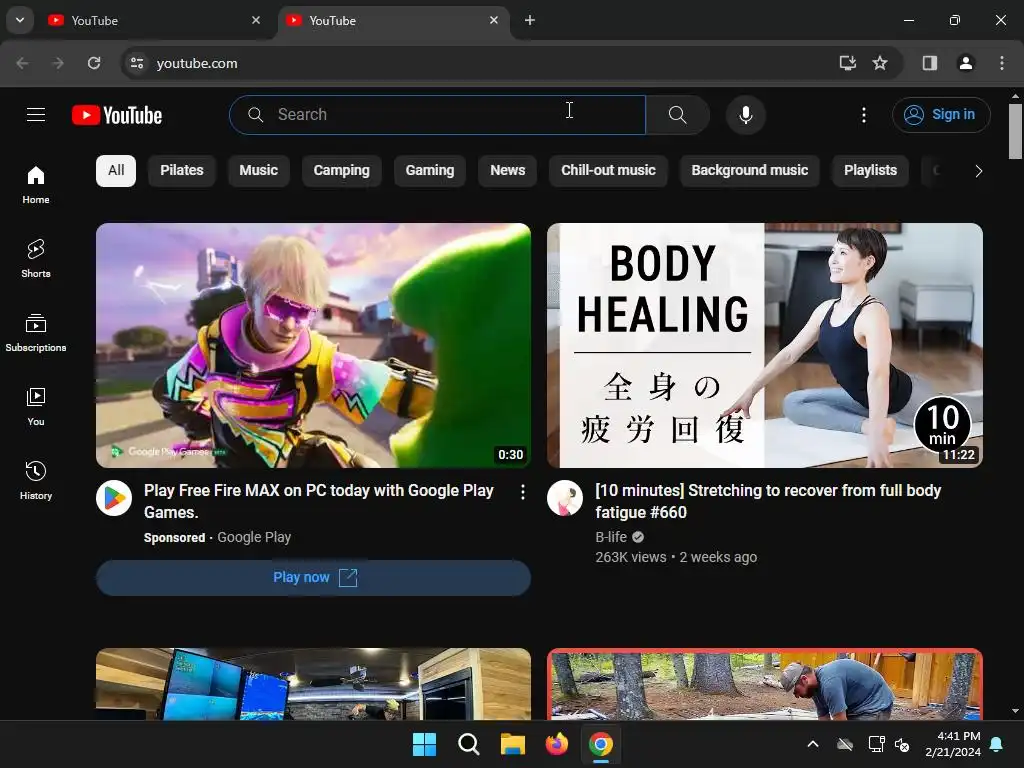Open taskbar Search
This screenshot has width=1024, height=768.
point(468,744)
